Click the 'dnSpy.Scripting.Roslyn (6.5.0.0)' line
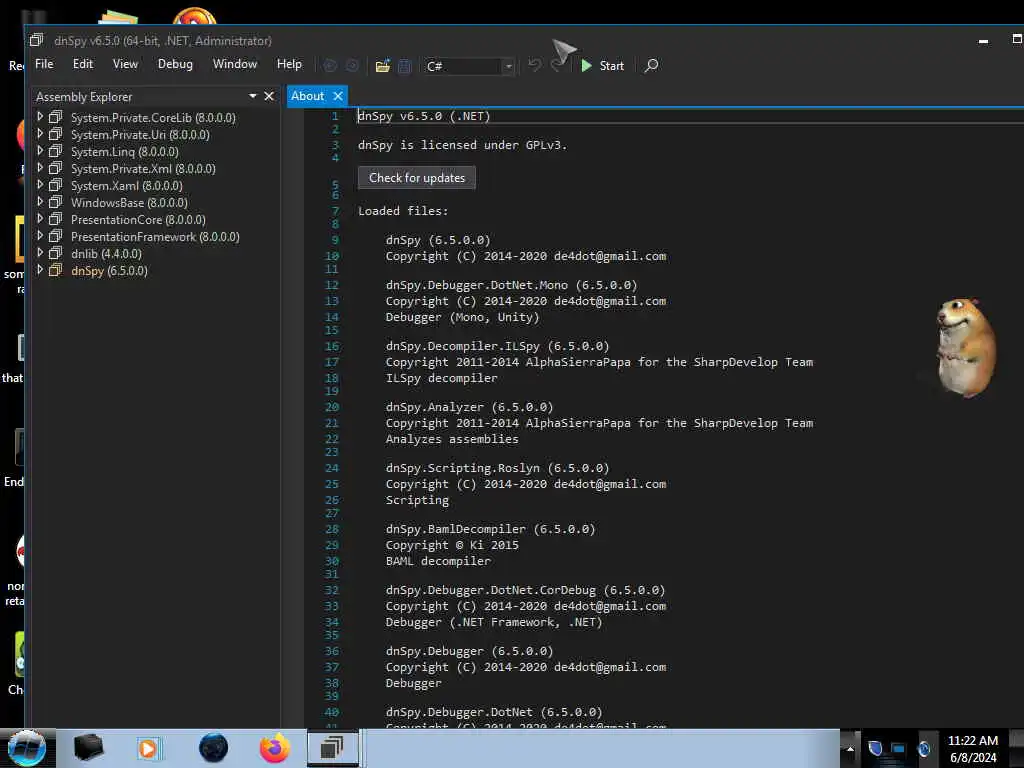 pyautogui.click(x=497, y=468)
